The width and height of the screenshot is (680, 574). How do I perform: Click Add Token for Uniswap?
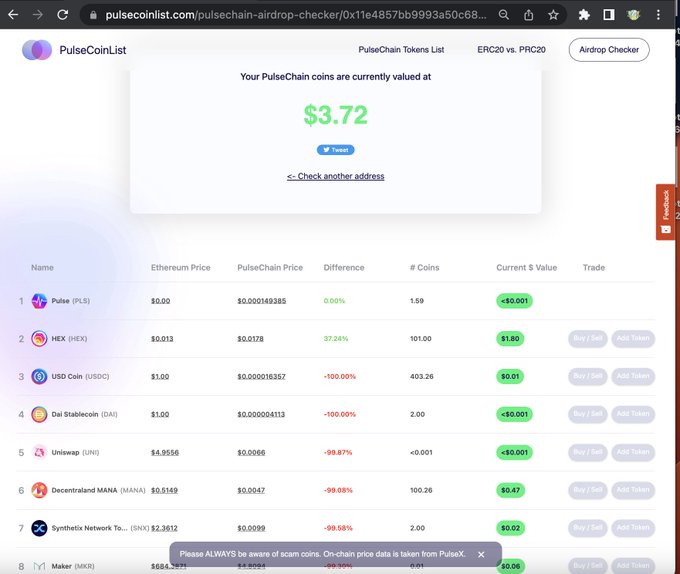coord(633,452)
